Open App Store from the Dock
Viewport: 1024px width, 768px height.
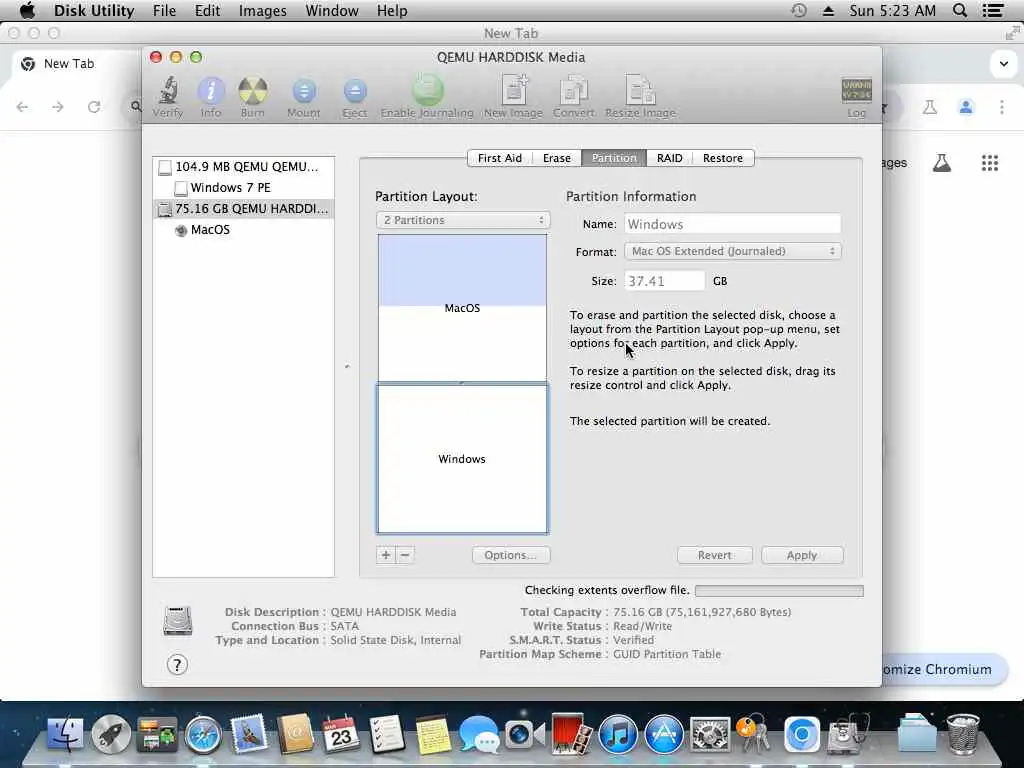(x=664, y=734)
